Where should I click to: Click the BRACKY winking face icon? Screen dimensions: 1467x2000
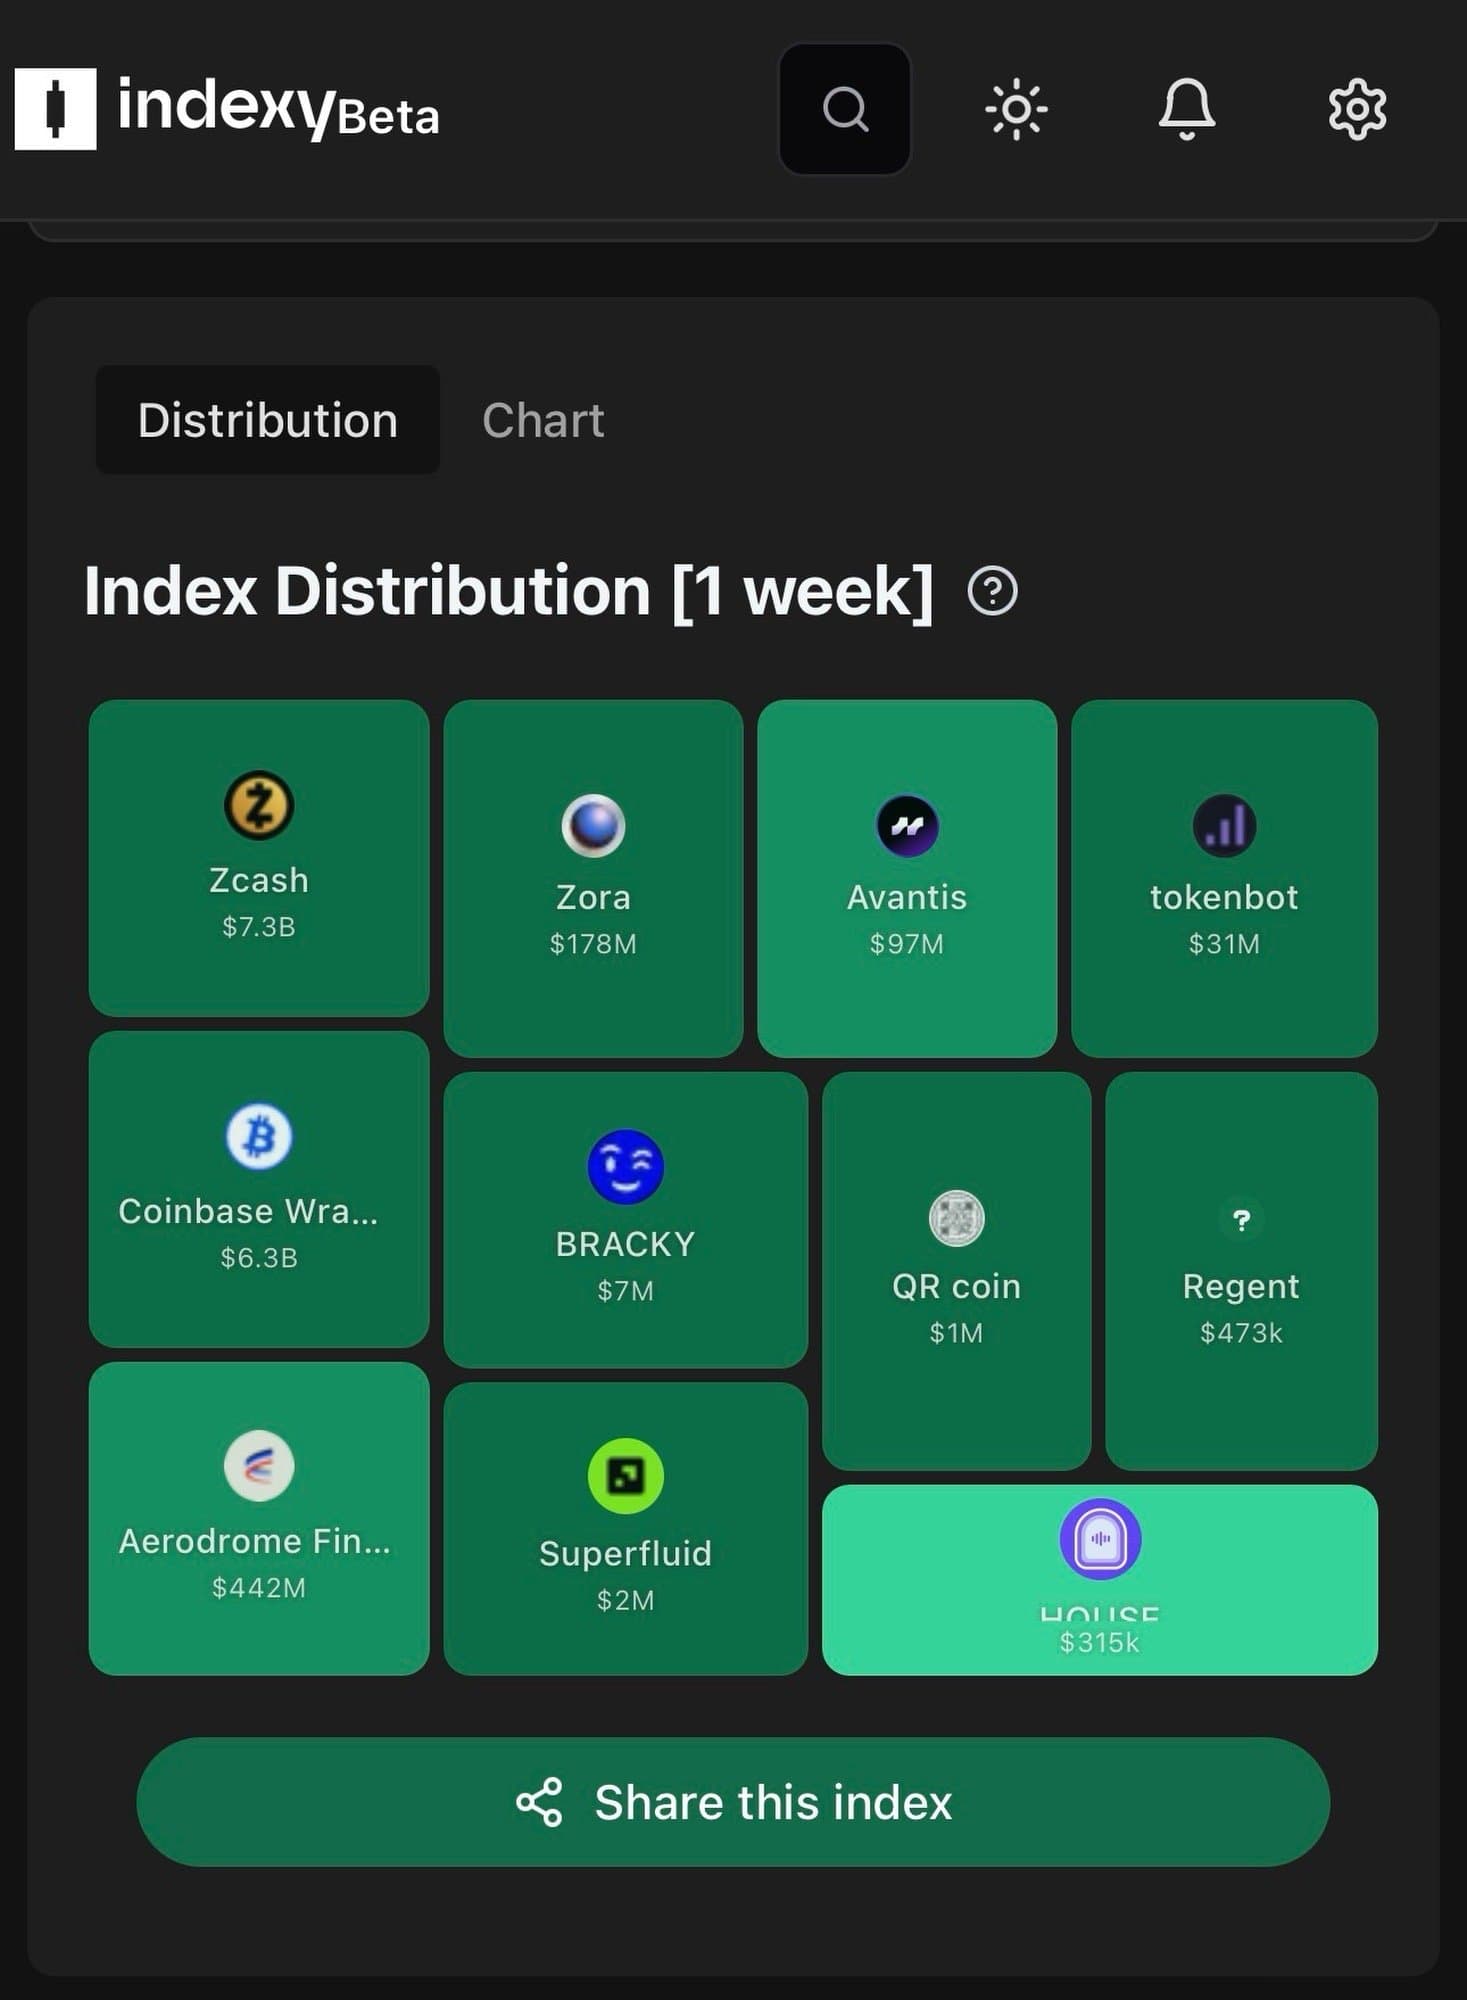tap(625, 1166)
